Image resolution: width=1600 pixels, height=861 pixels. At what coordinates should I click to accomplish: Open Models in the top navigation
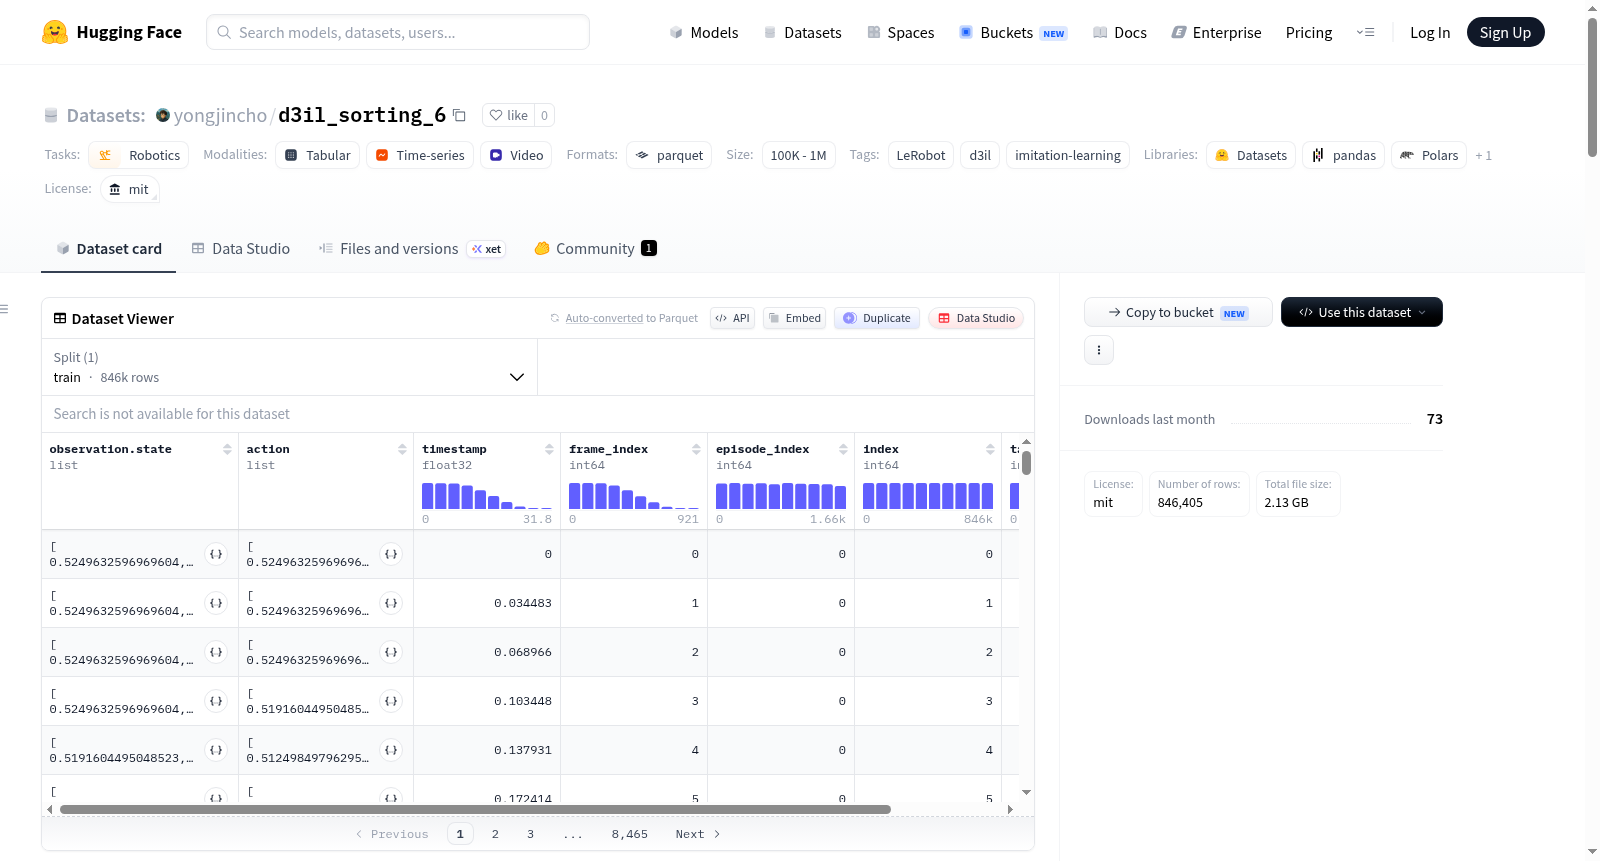[704, 33]
